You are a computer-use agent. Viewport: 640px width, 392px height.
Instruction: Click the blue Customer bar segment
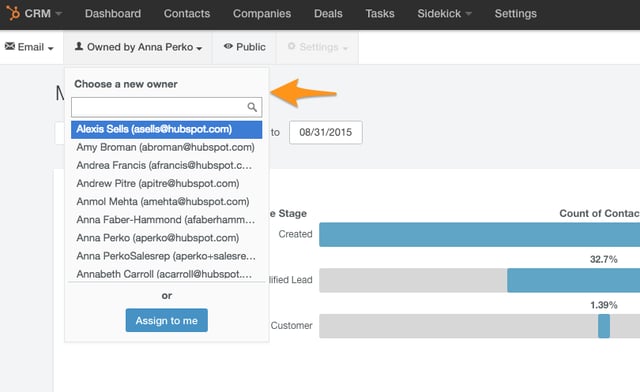(604, 326)
